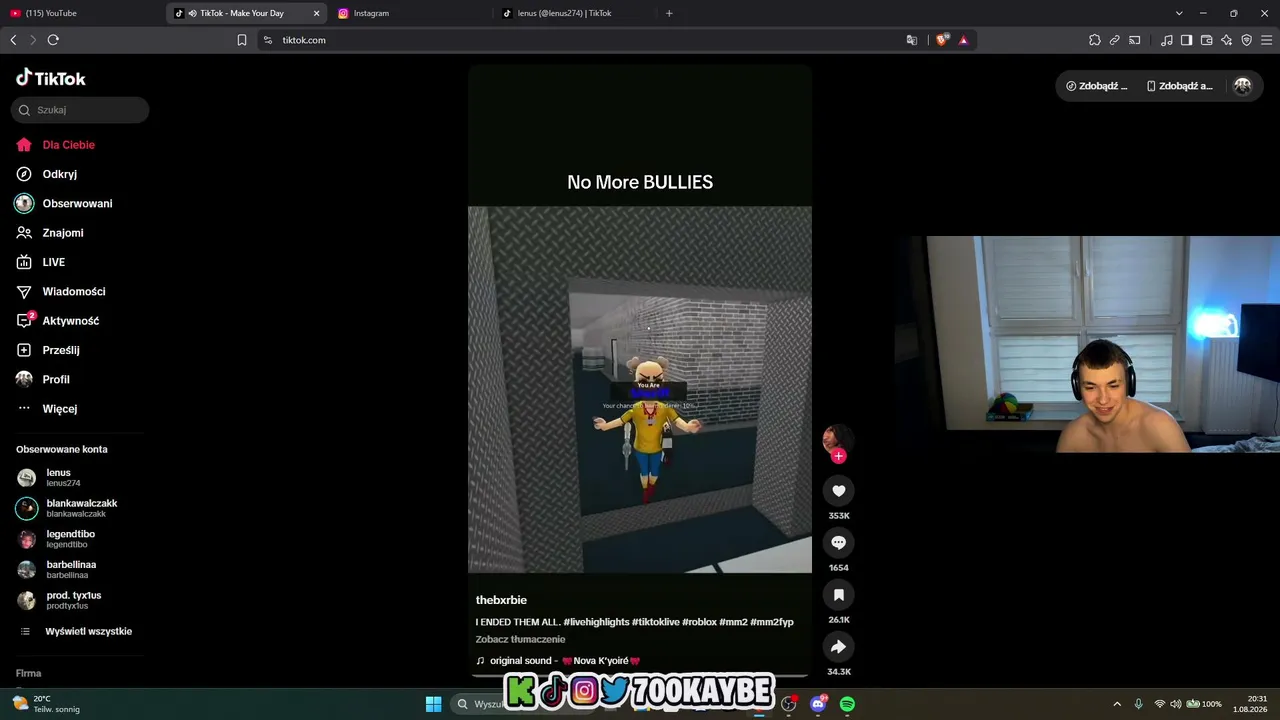Share the video with the arrow icon
1280x720 pixels.
[839, 646]
